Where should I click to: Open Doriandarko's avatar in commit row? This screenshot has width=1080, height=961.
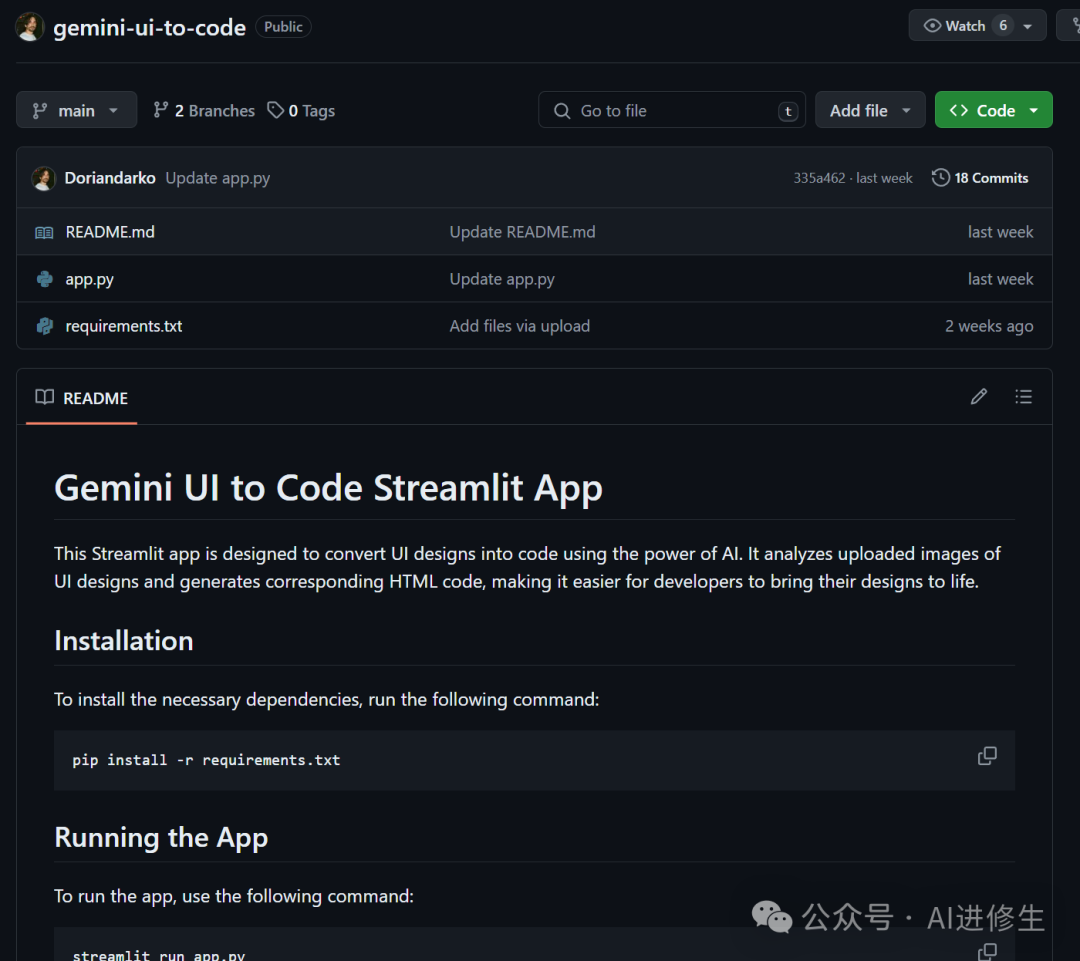43,178
